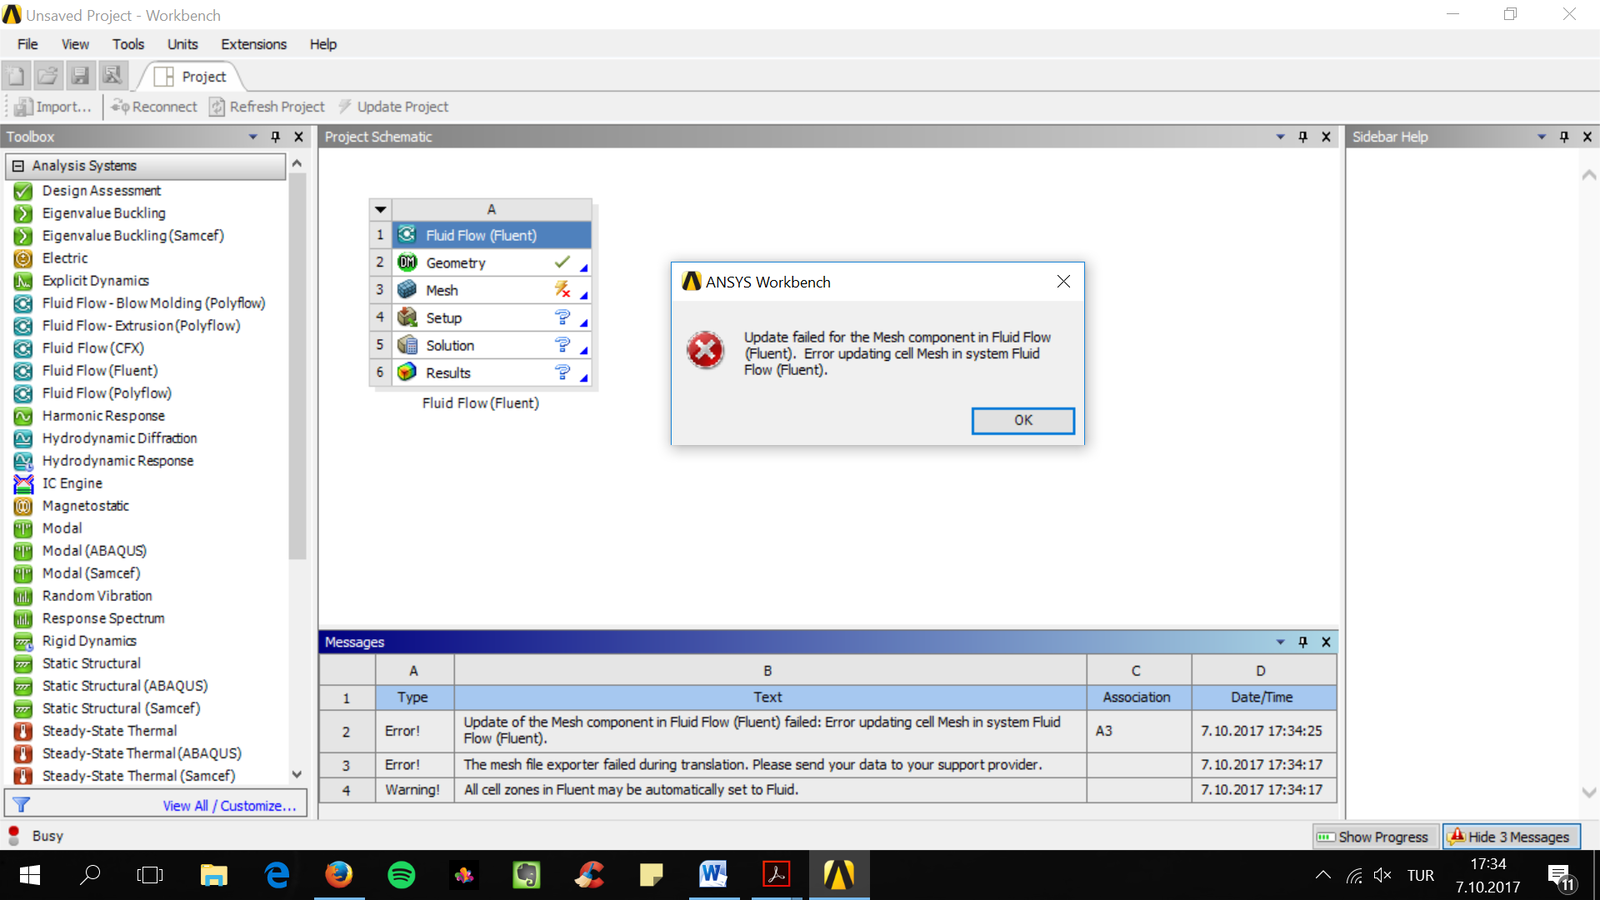Viewport: 1600px width, 900px height.
Task: Click the Mesh cell failed status icon
Action: pyautogui.click(x=562, y=289)
